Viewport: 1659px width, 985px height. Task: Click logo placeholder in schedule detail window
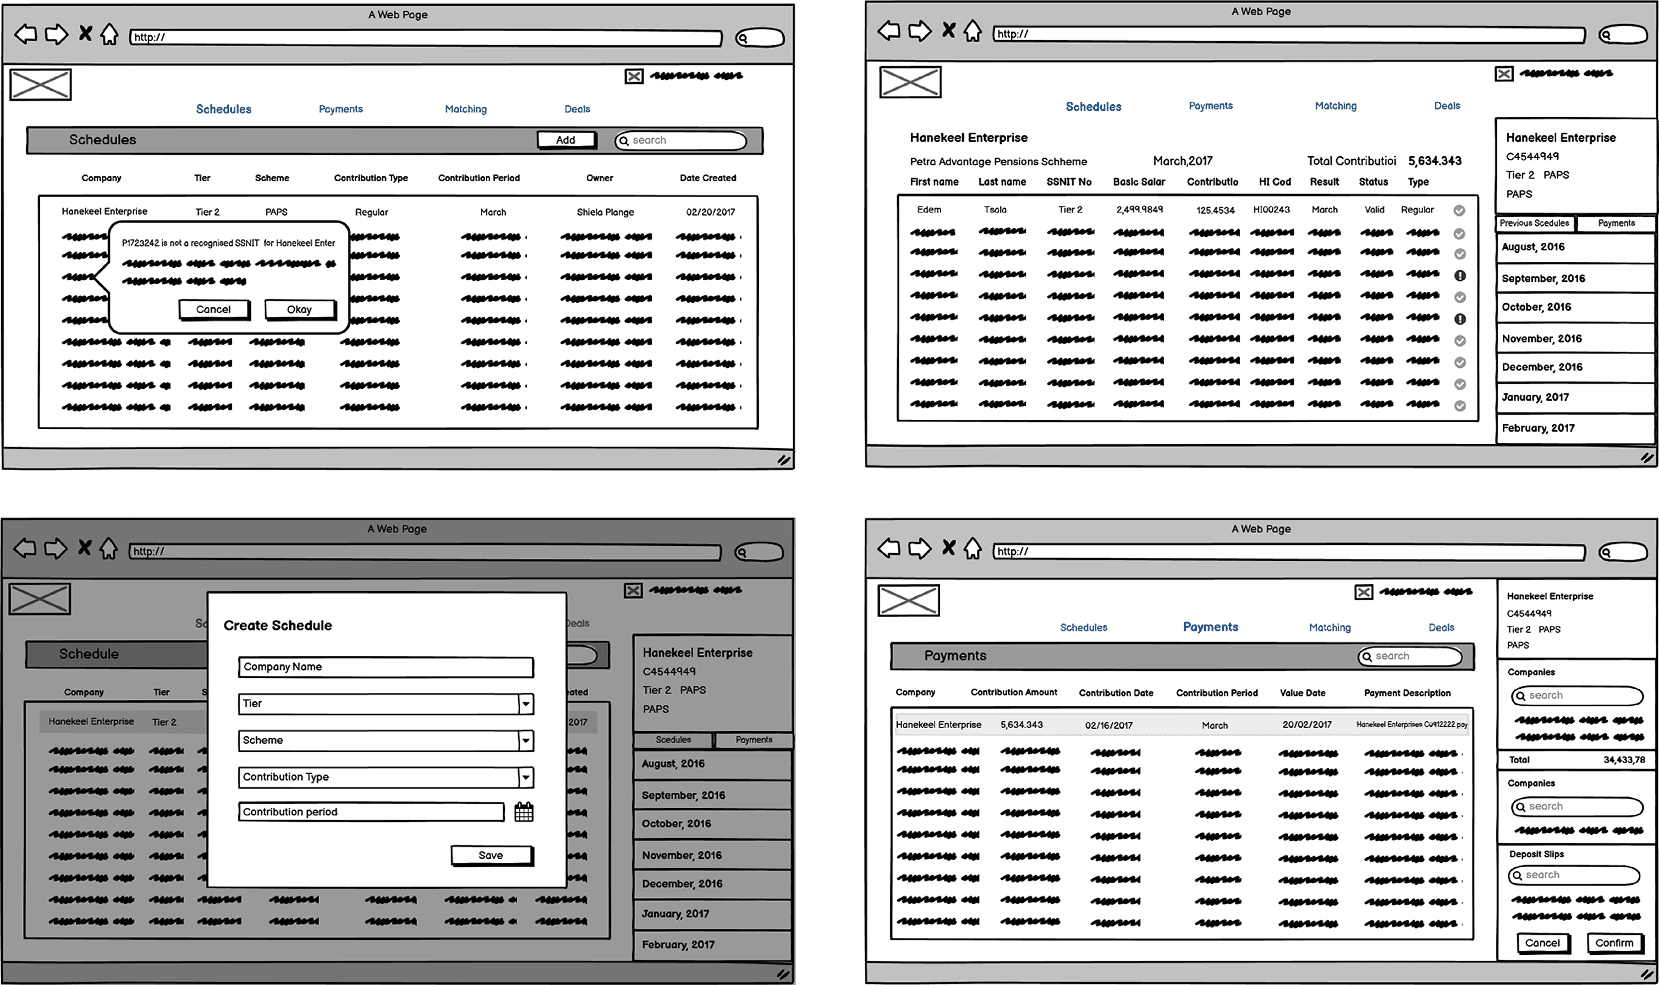(x=911, y=82)
